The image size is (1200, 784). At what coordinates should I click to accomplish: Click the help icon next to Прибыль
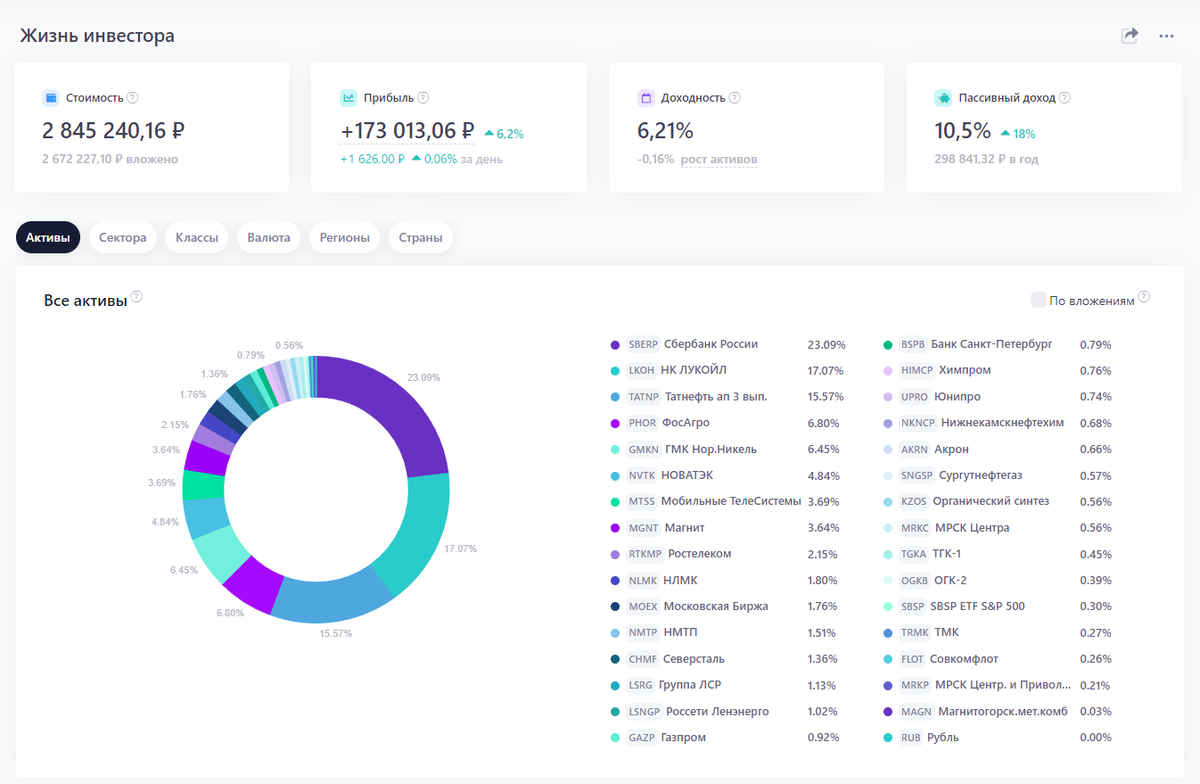point(423,98)
